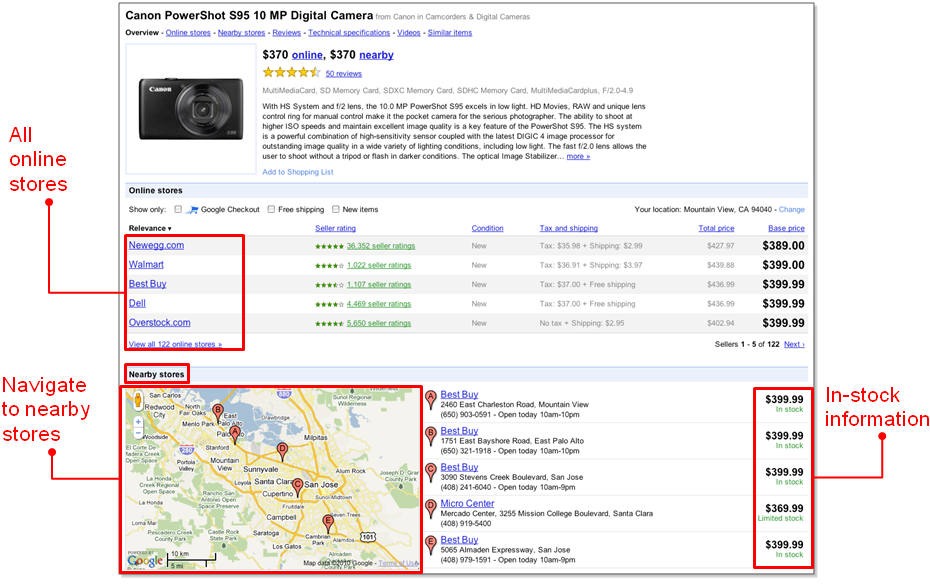Sort by Total price column header
Image resolution: width=930 pixels, height=584 pixels.
pyautogui.click(x=716, y=228)
